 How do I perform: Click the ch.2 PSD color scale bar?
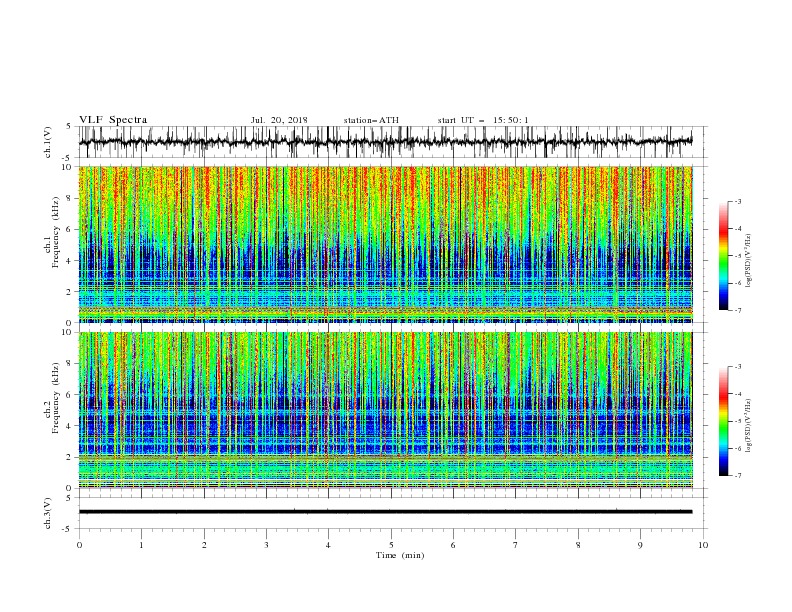click(x=723, y=421)
